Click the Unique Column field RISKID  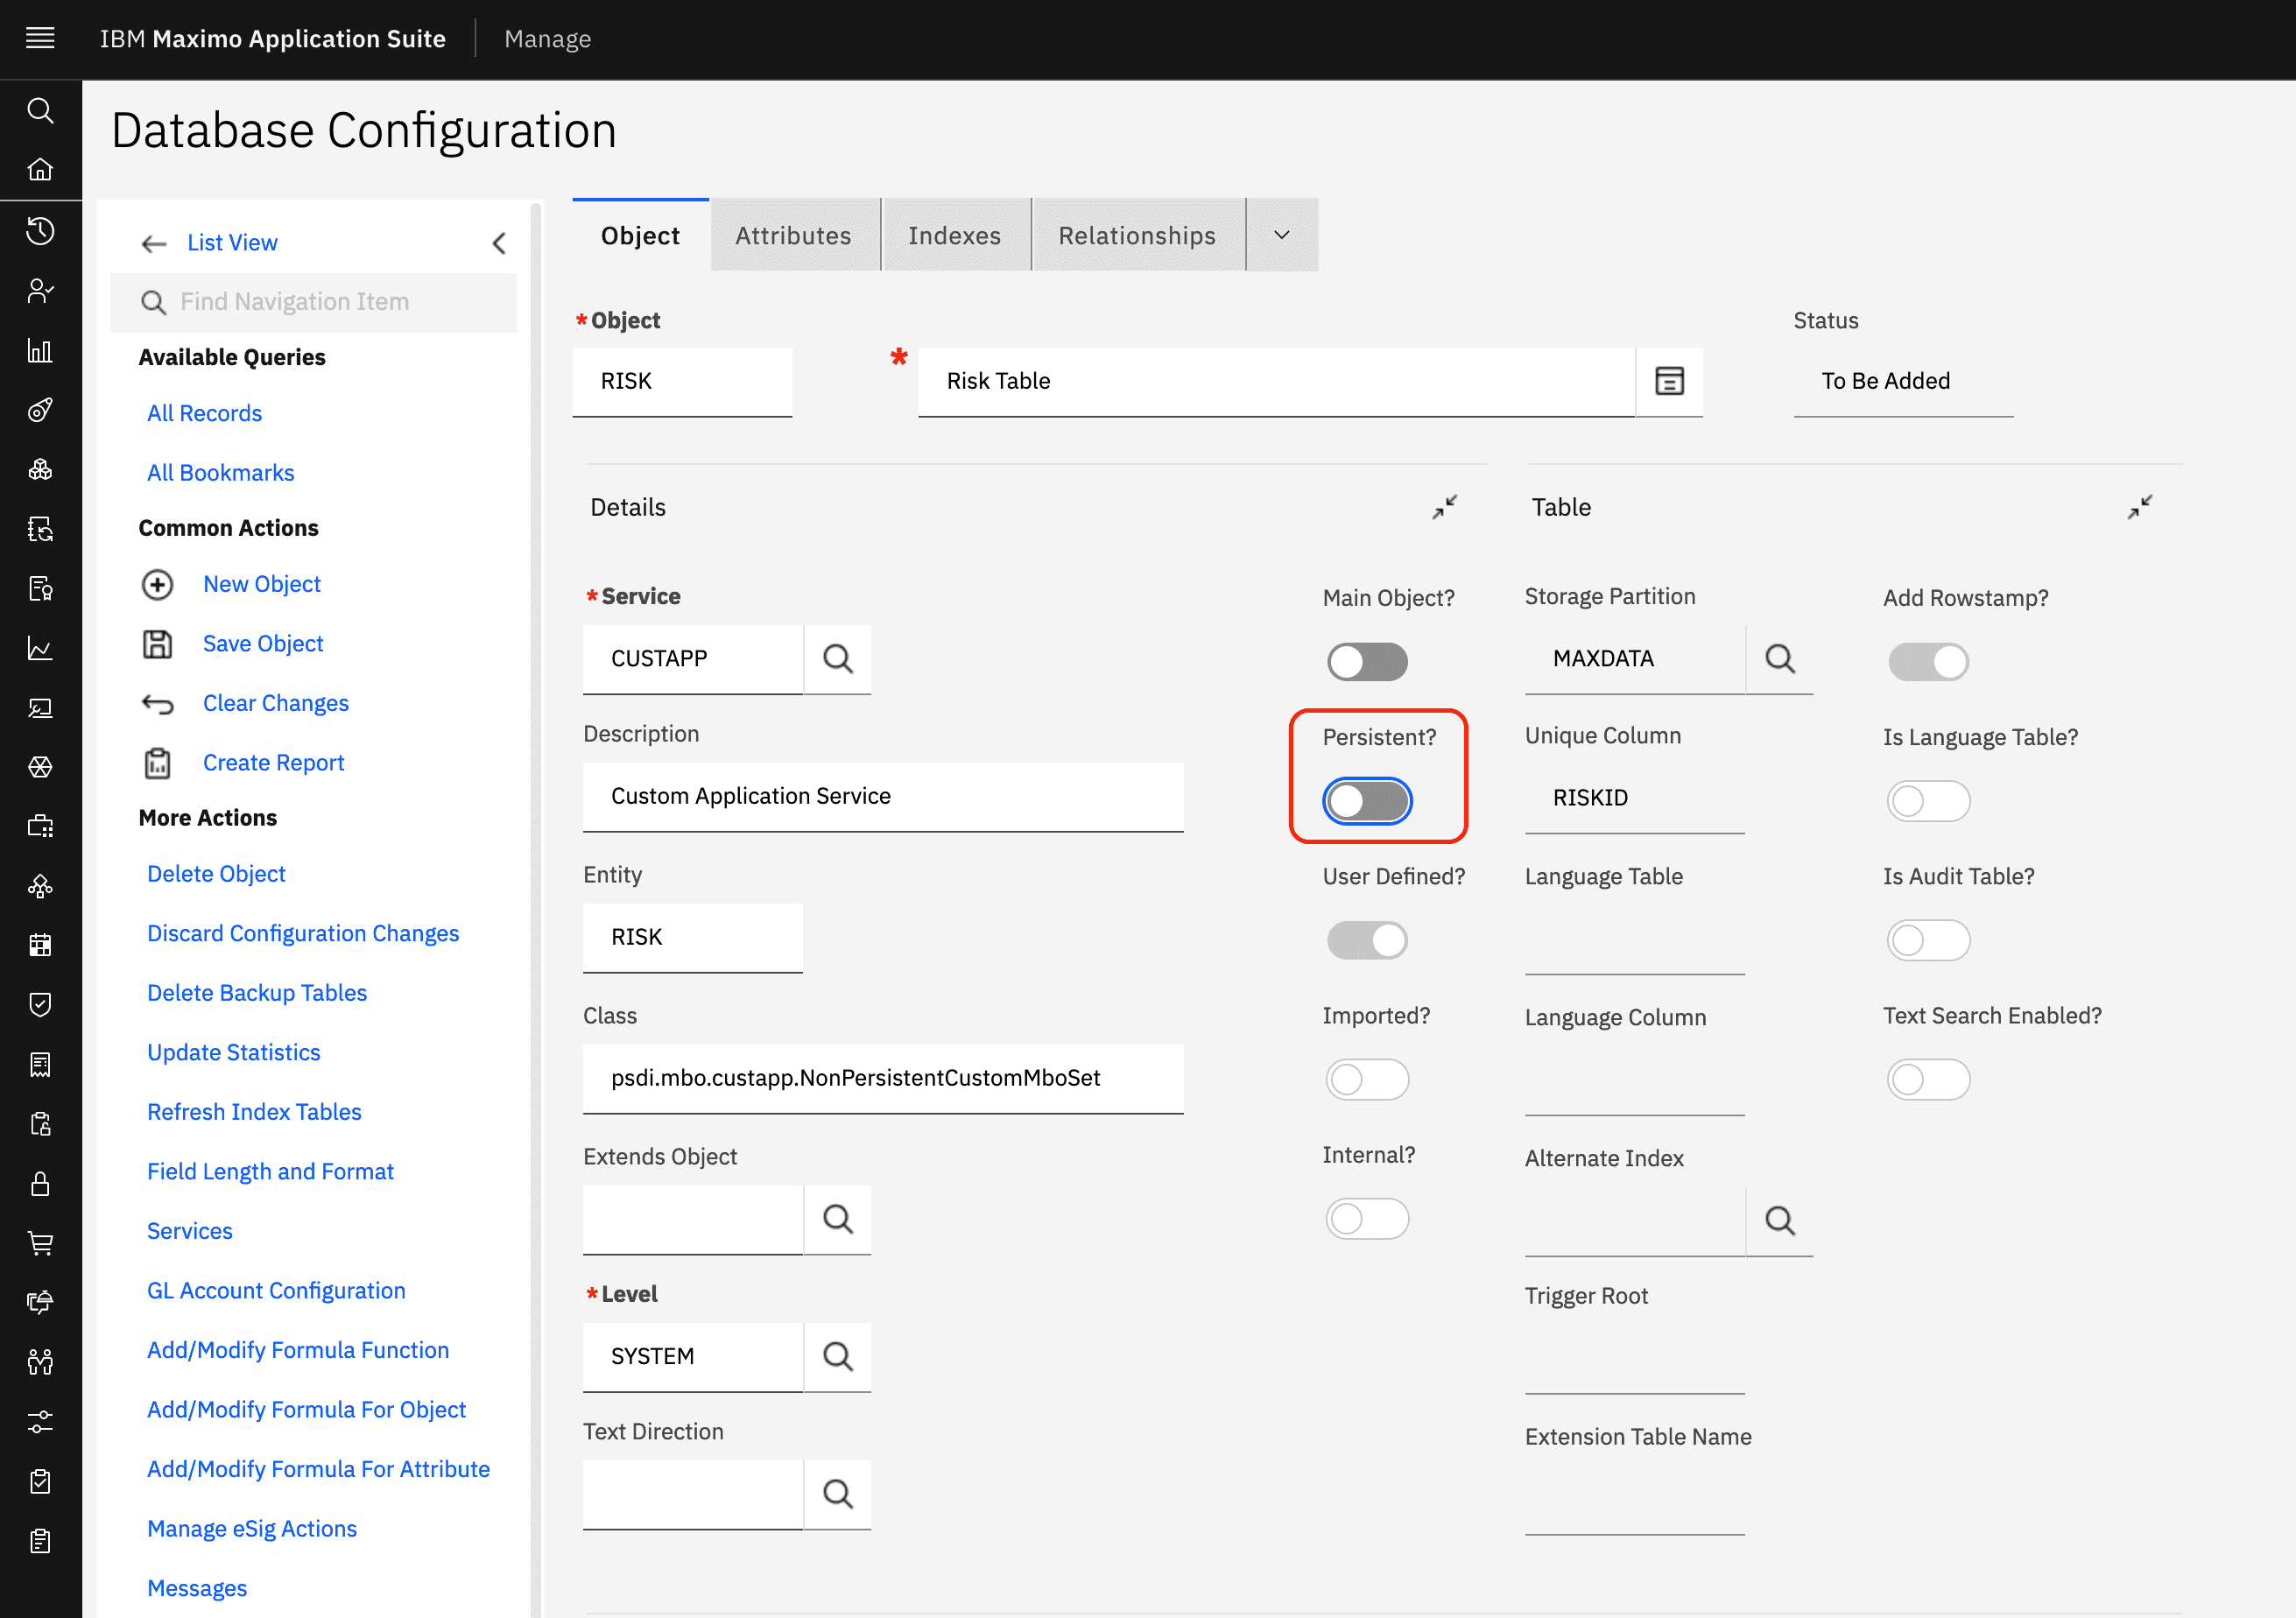click(1634, 798)
